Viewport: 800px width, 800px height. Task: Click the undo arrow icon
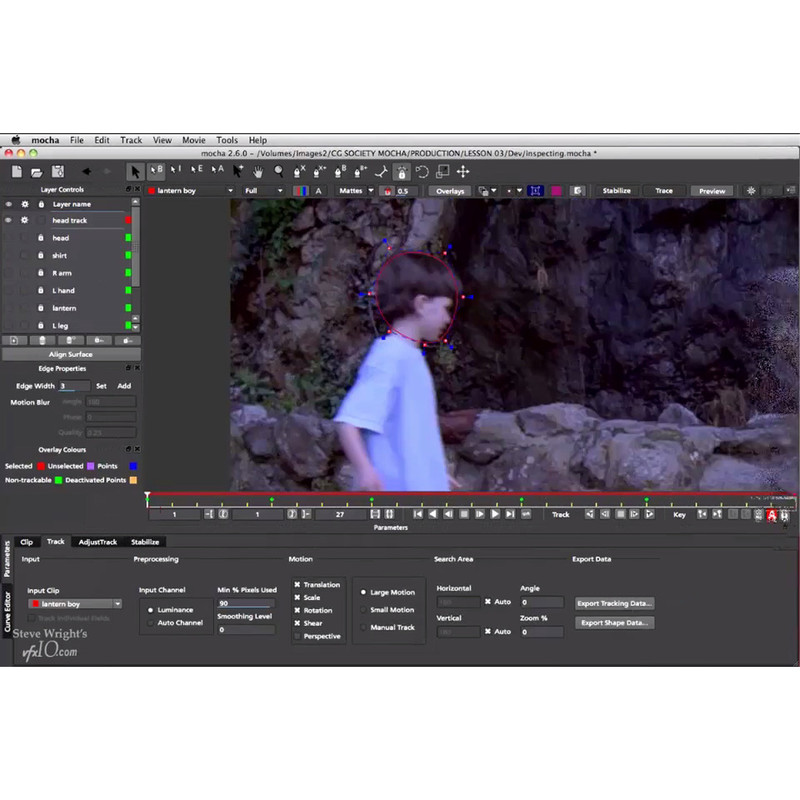click(x=87, y=172)
